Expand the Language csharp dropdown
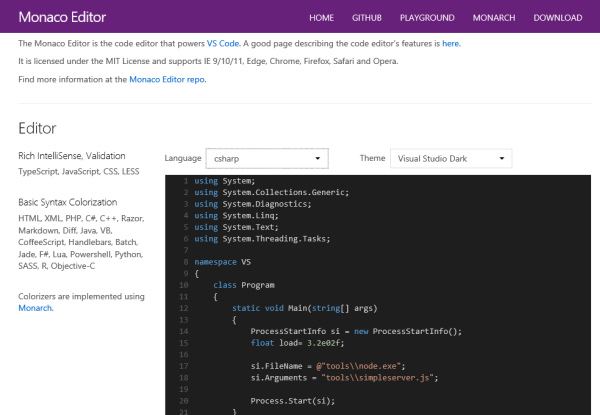 point(265,158)
